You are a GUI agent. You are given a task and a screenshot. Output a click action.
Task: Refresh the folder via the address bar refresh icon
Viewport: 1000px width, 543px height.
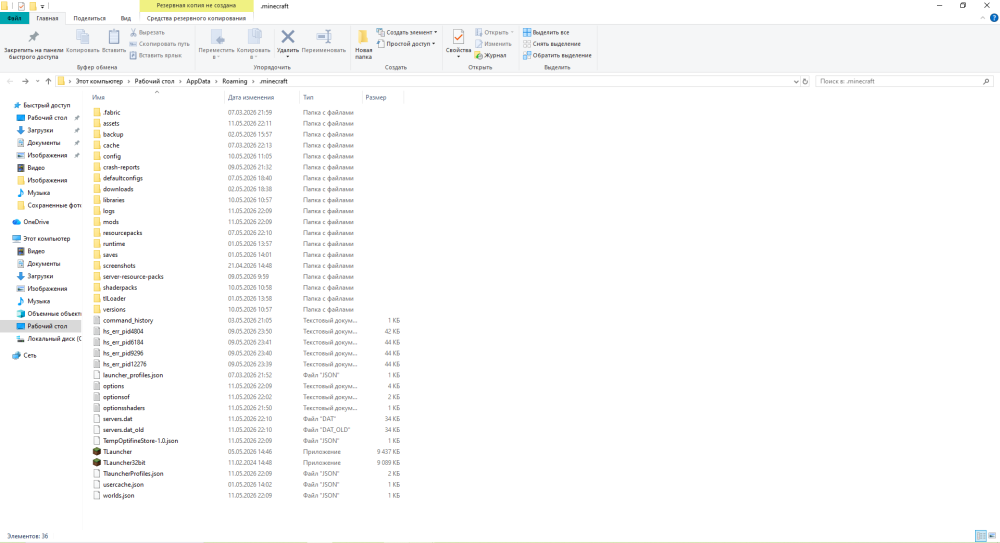click(x=805, y=82)
